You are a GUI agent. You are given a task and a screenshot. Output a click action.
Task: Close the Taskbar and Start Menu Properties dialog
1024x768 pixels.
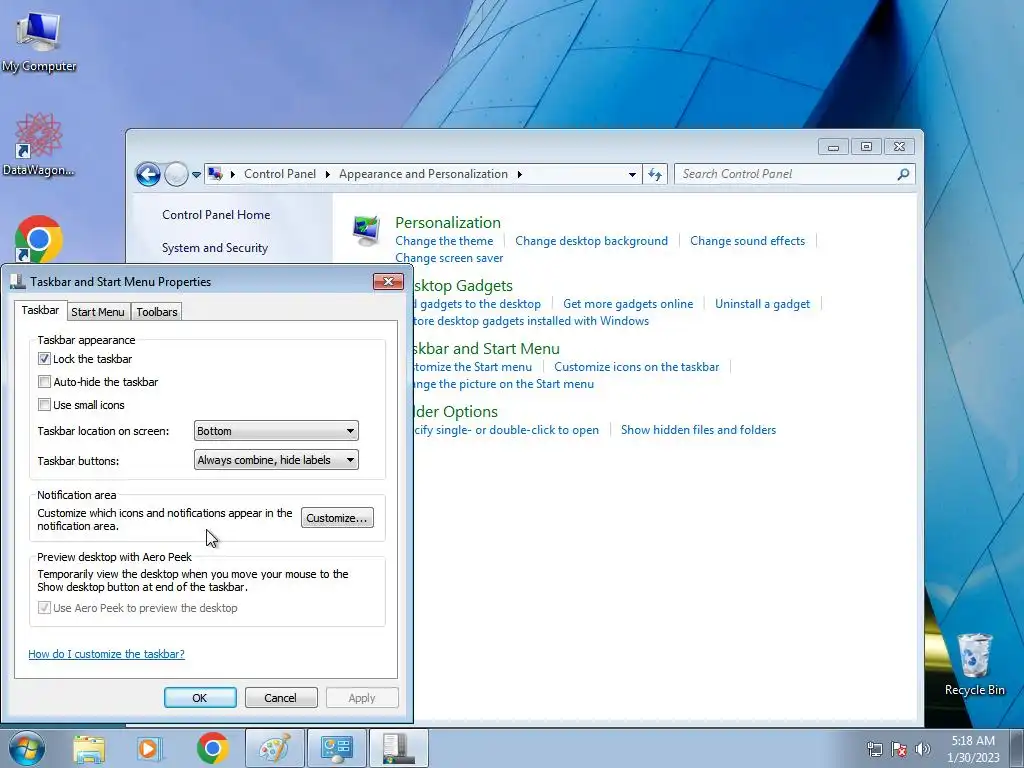pos(388,281)
